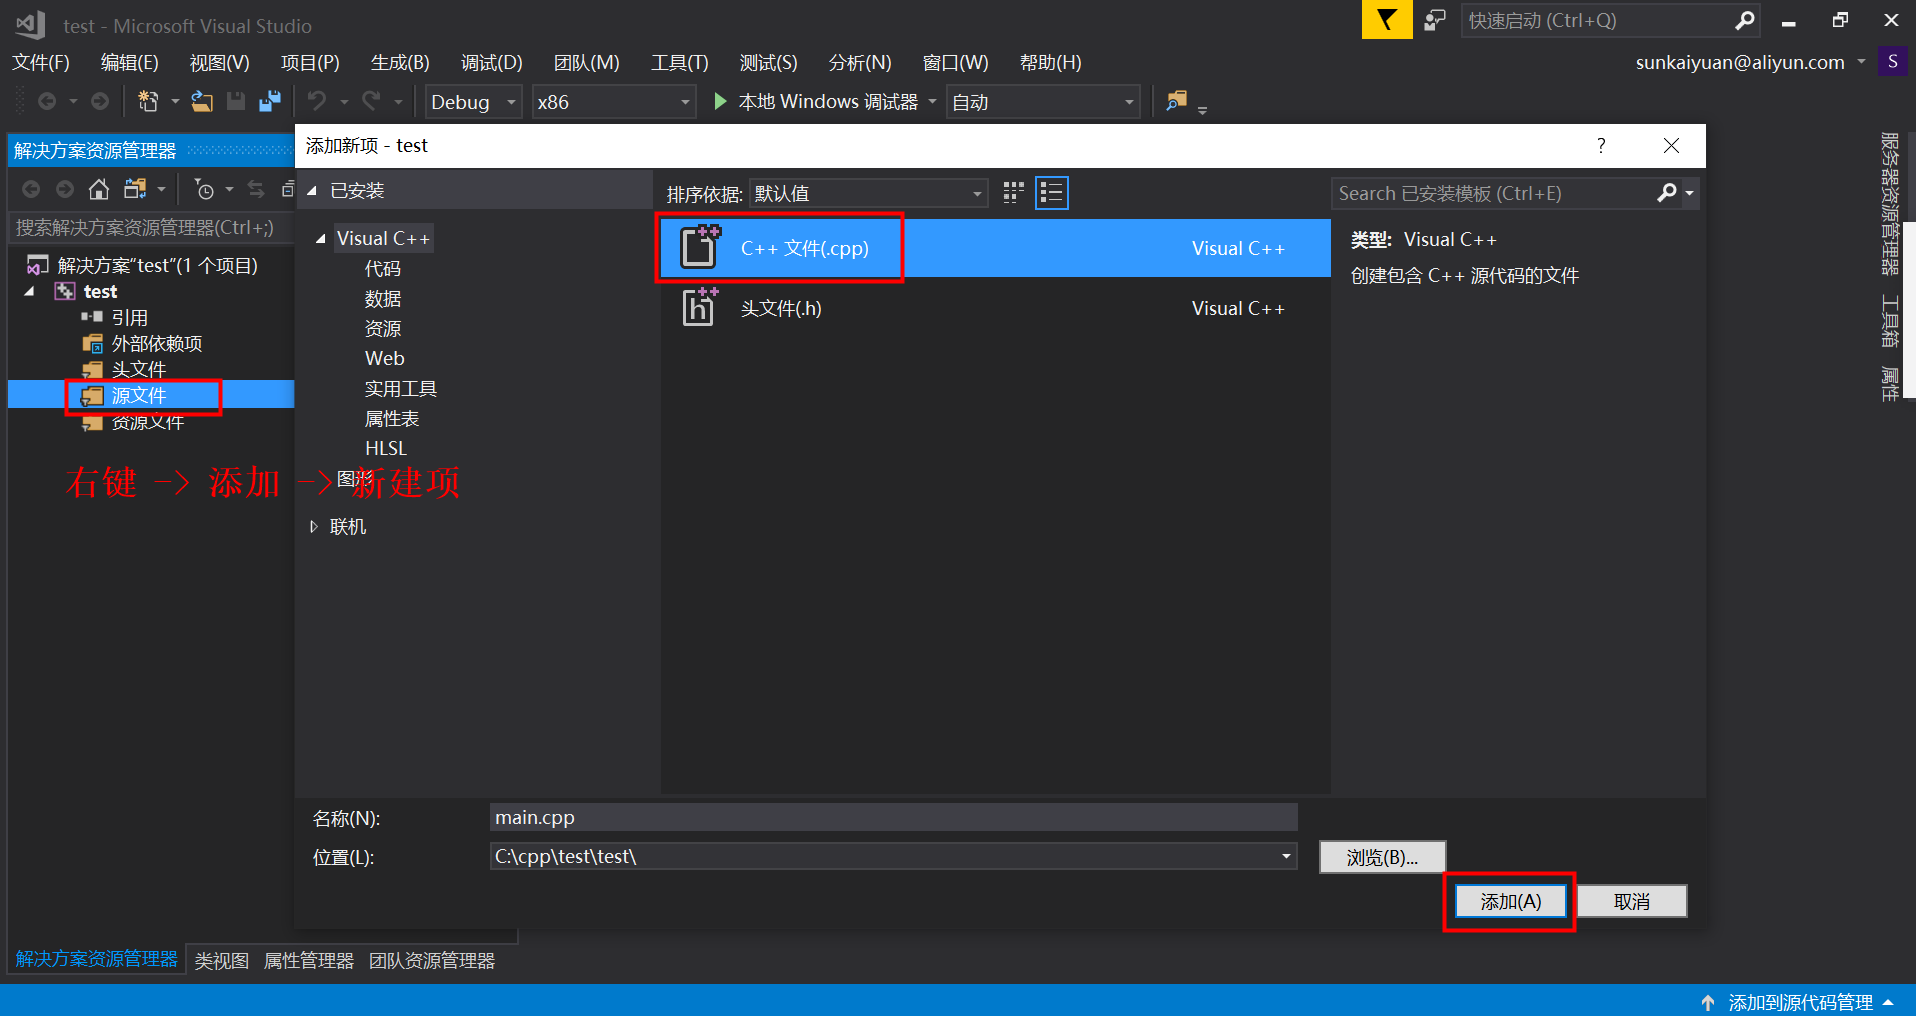Open the 生成(B) menu
The height and width of the screenshot is (1016, 1916).
point(400,62)
